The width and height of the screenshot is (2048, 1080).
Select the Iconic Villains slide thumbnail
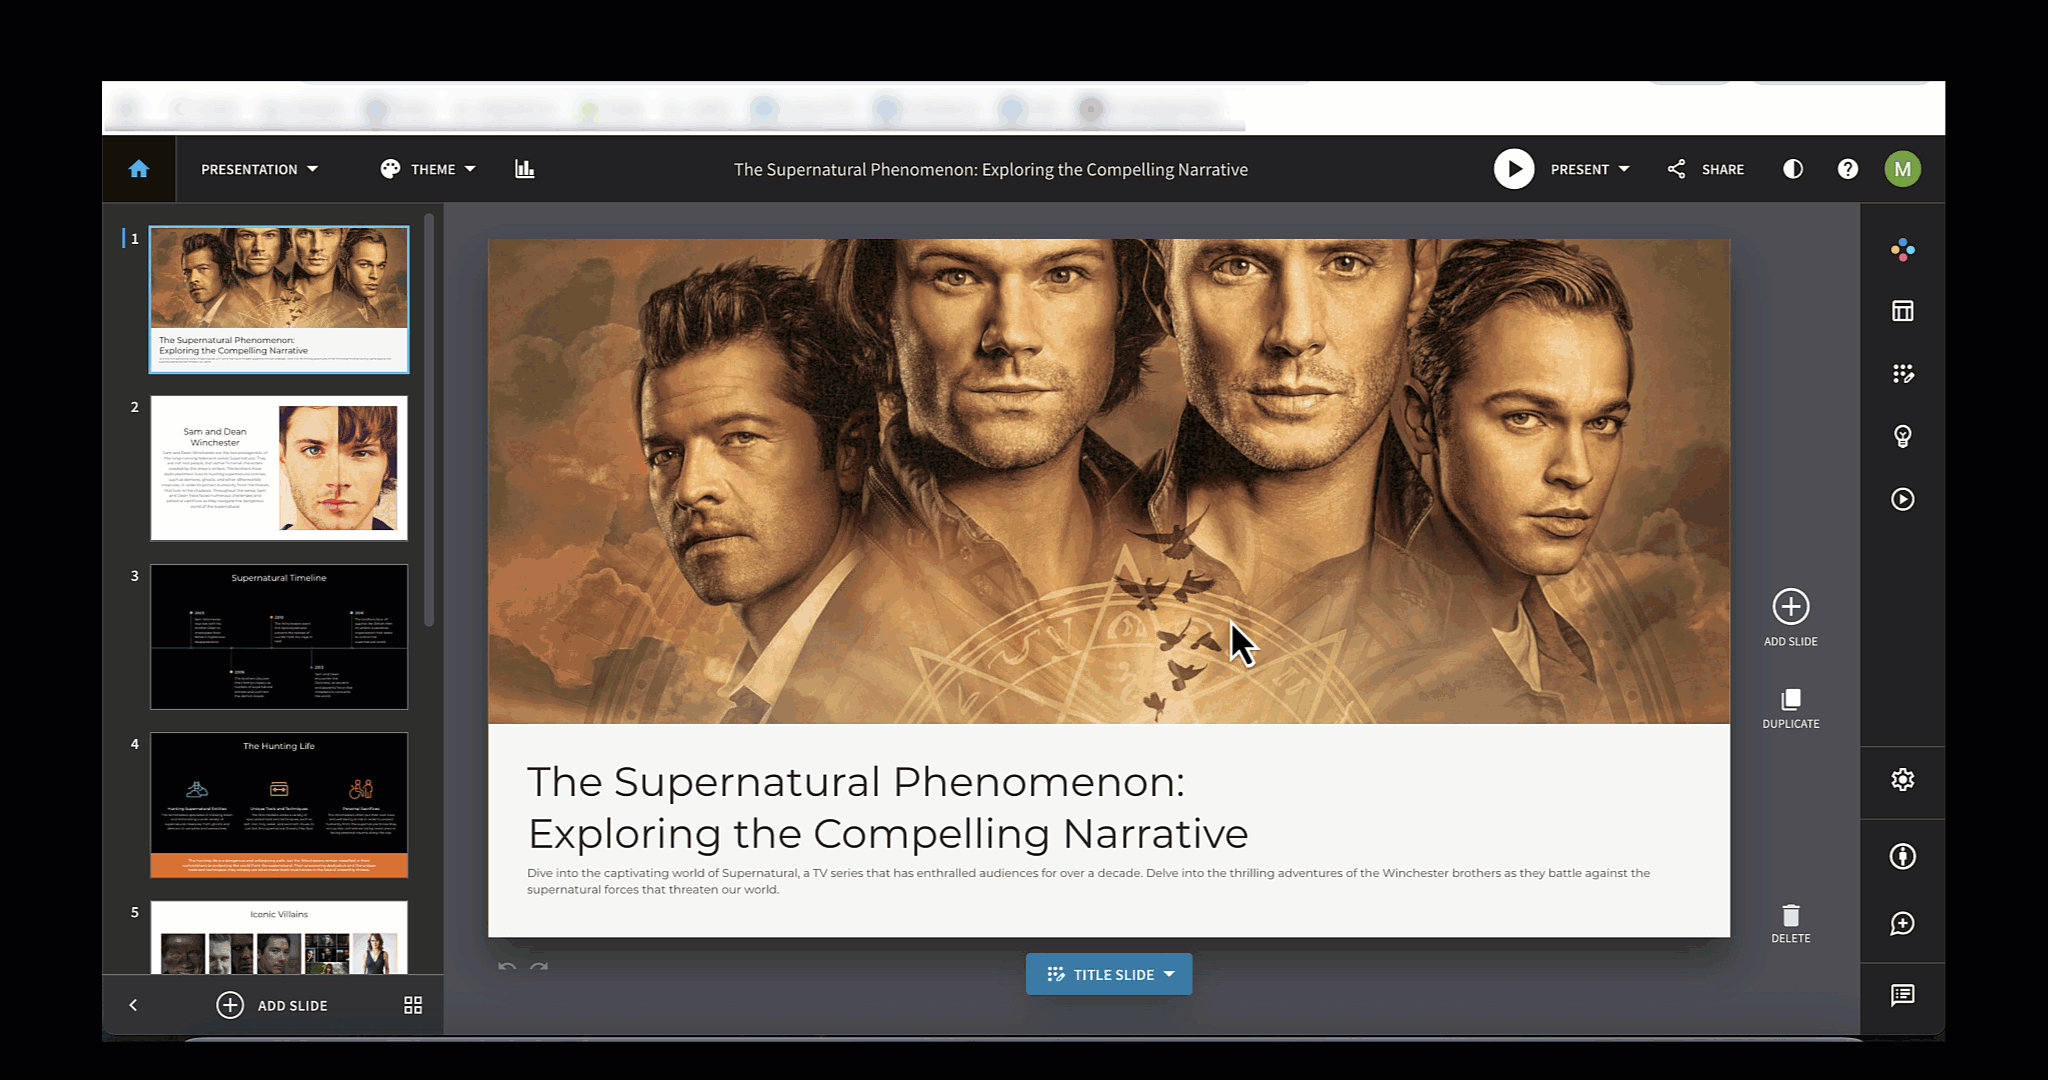pyautogui.click(x=279, y=937)
